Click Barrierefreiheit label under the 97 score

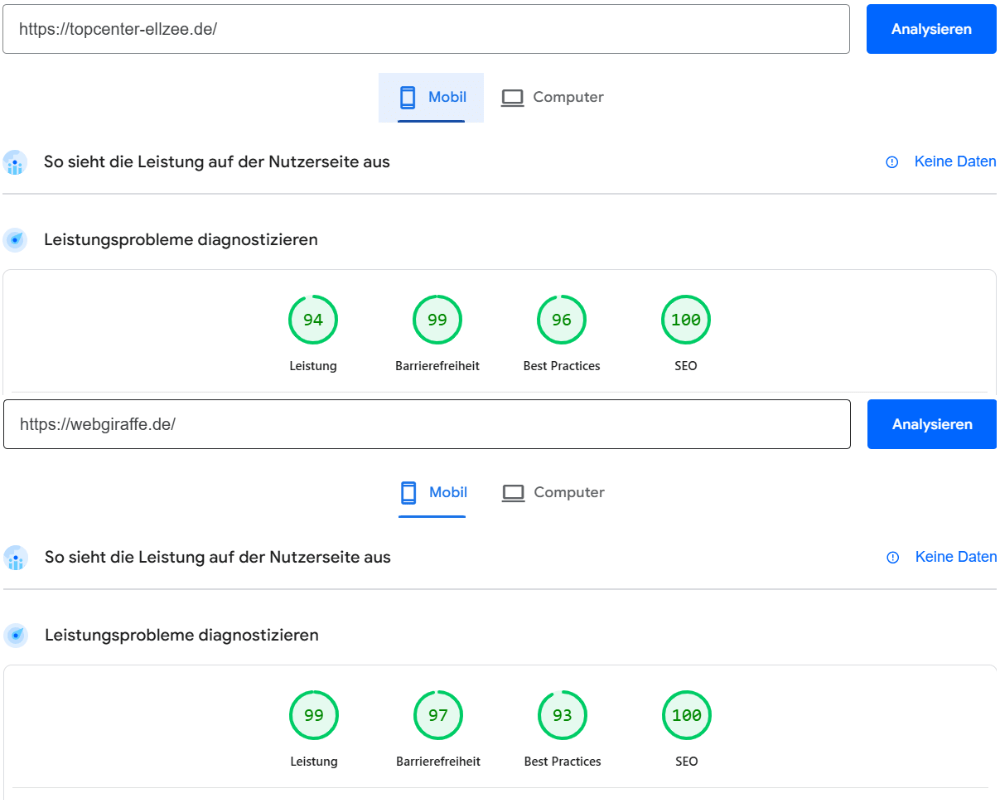[x=438, y=762]
